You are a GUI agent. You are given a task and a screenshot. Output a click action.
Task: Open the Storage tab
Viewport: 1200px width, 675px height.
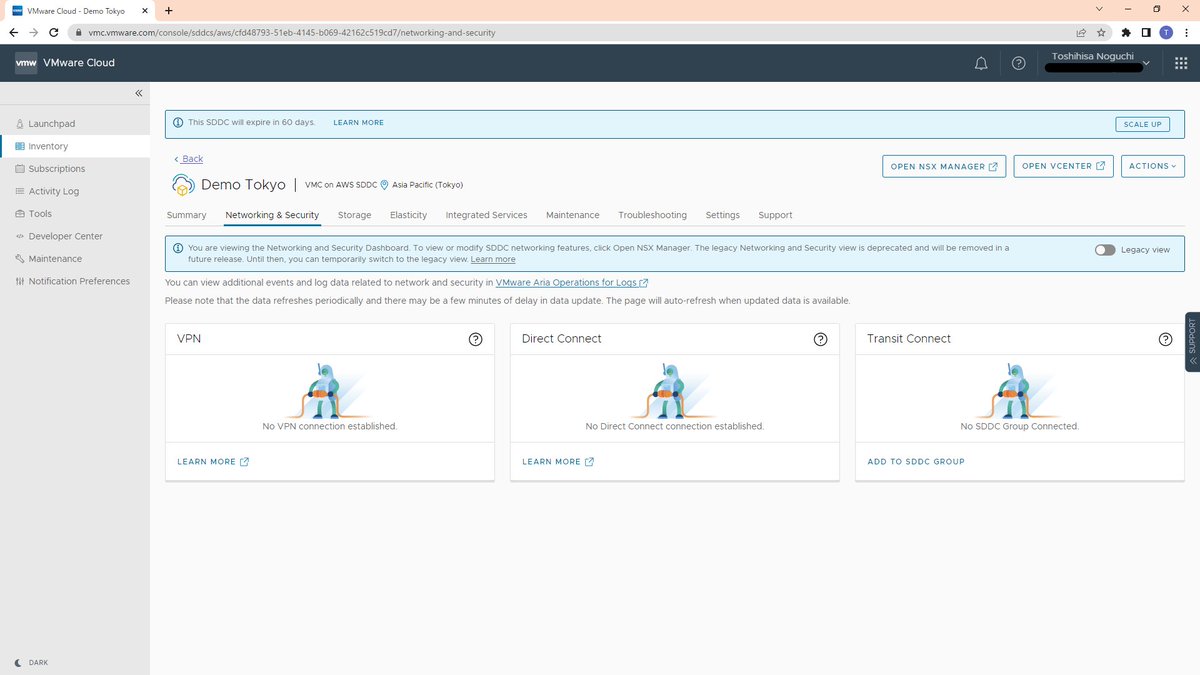[x=354, y=215]
